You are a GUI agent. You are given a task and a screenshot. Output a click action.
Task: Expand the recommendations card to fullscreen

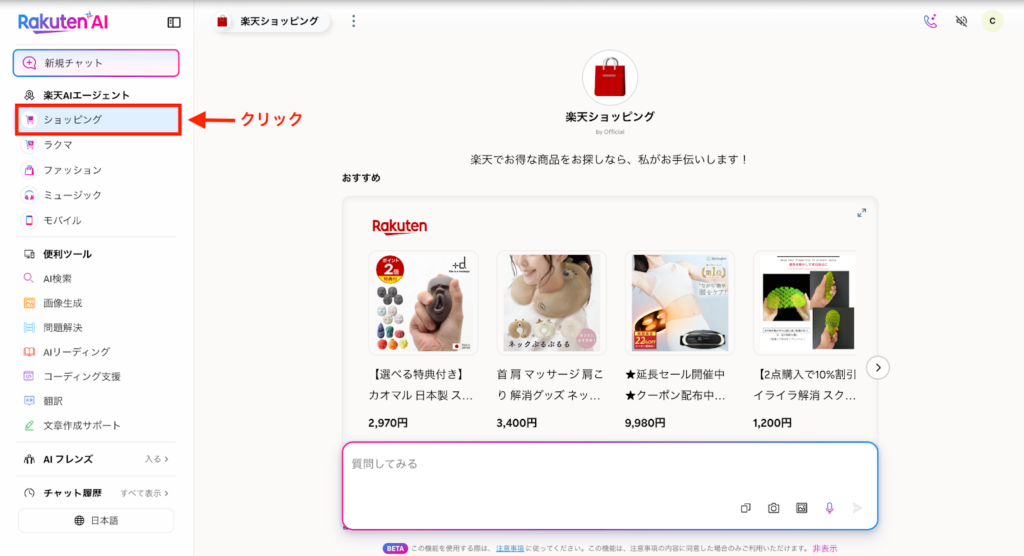(861, 213)
